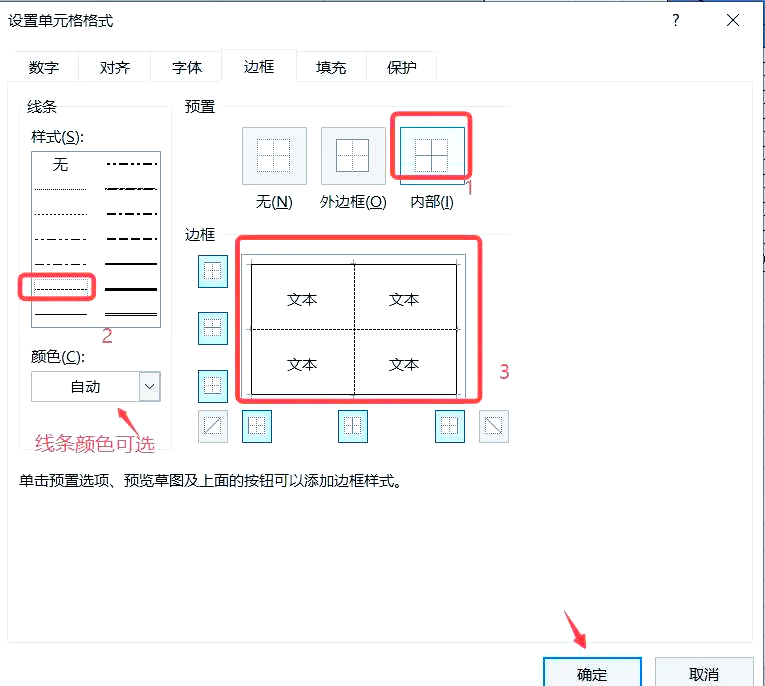Apply the 内部(I) inside border preset
Image resolution: width=765 pixels, height=686 pixels.
click(432, 156)
